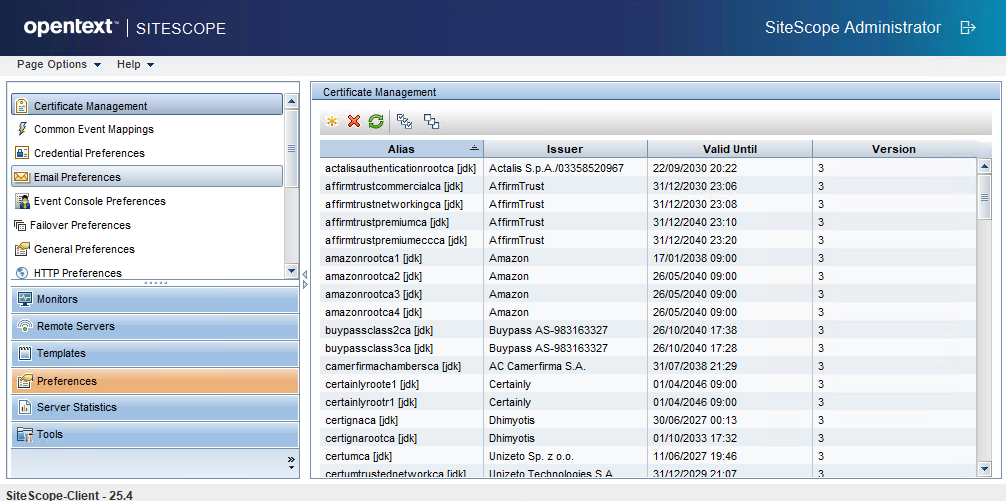Click the Failover Preferences icon
The image size is (1006, 501).
tap(20, 225)
